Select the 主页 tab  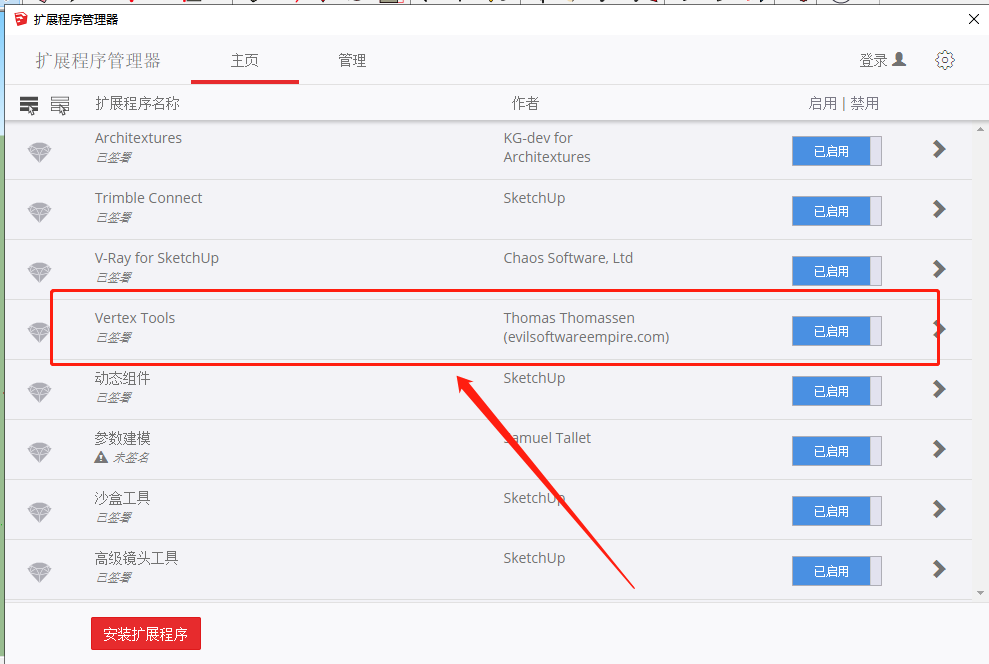click(x=245, y=61)
